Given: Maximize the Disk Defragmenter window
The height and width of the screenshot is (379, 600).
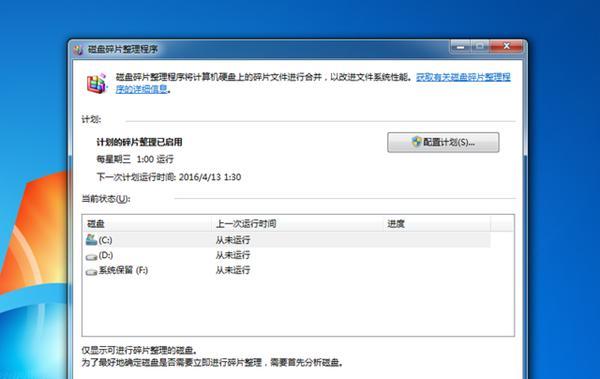Looking at the screenshot, I should coord(480,46).
